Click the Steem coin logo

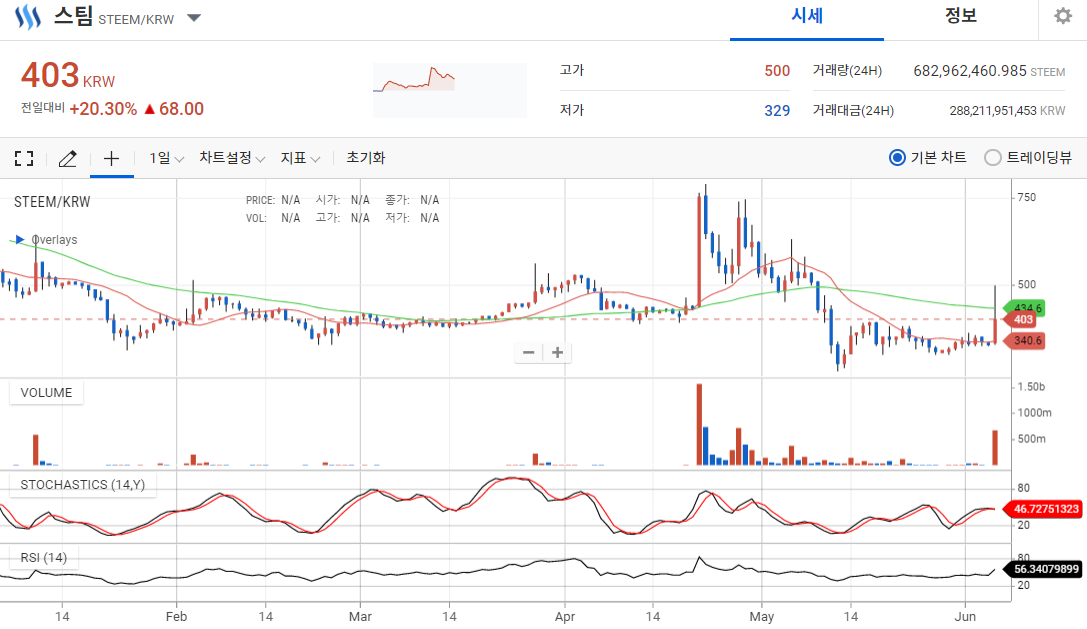28,17
